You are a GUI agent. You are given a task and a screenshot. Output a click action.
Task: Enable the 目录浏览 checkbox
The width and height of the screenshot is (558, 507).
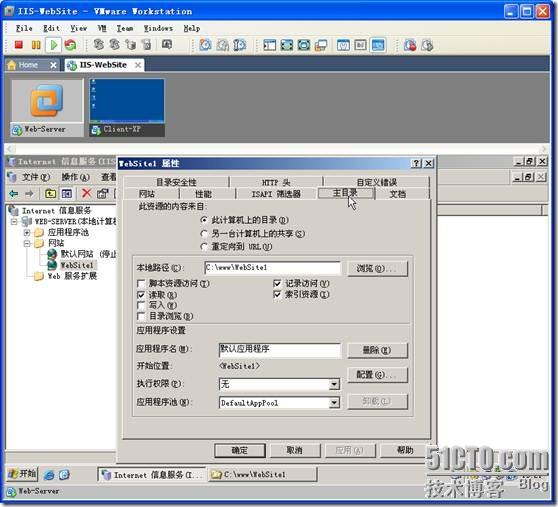[x=141, y=316]
